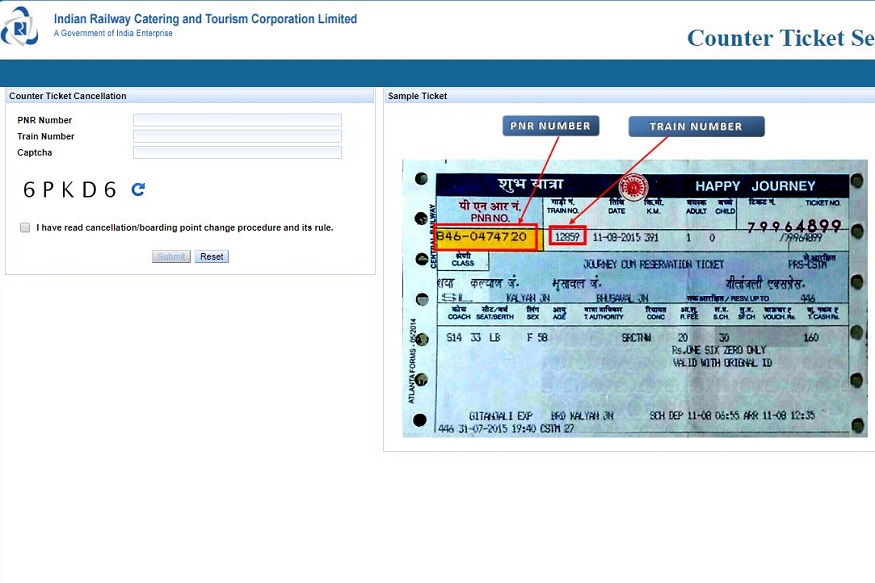The image size is (875, 583).
Task: Click the HAPPY JOURNEY text on ticket
Action: tap(756, 186)
